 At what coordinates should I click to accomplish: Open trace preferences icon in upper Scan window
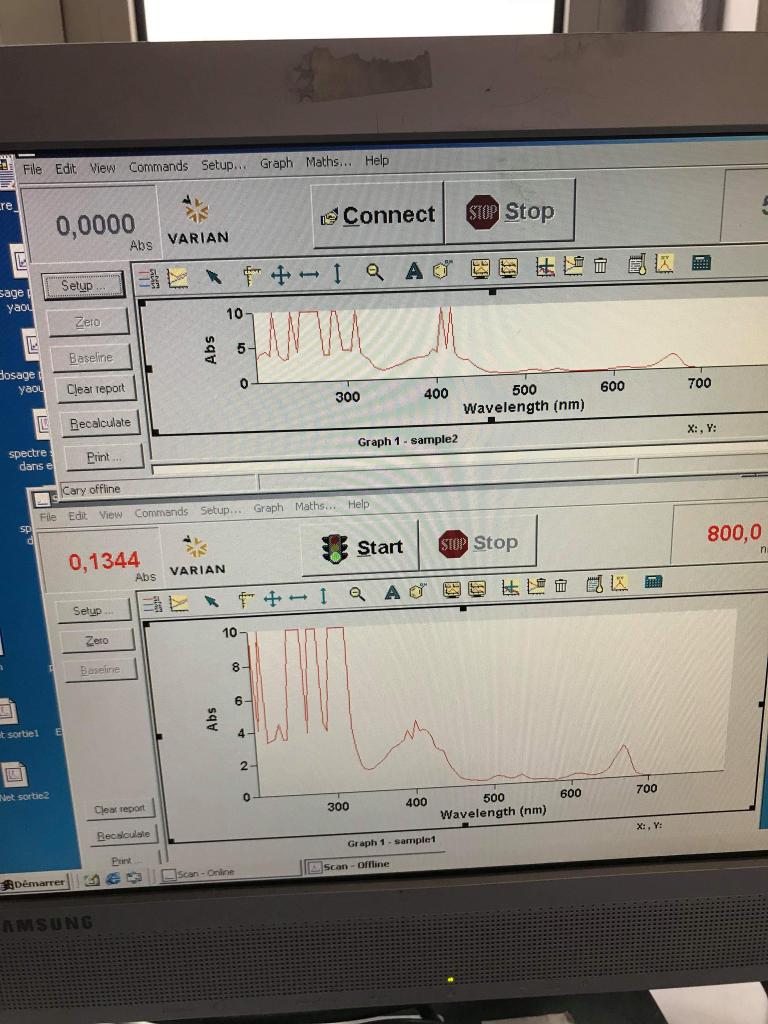pyautogui.click(x=149, y=279)
